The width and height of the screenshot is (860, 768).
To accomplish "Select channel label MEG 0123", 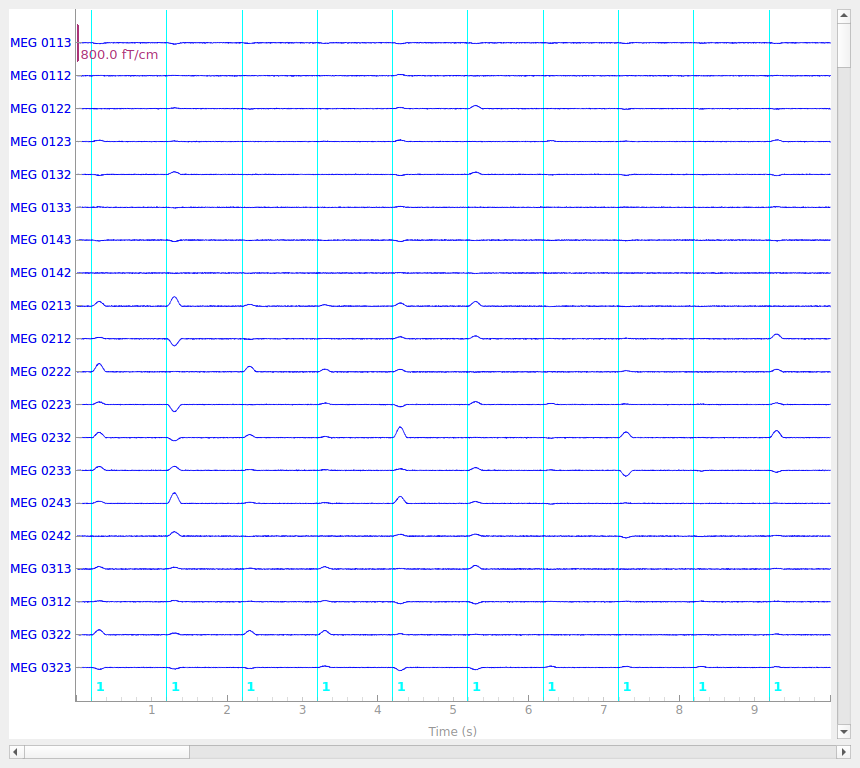I will pyautogui.click(x=41, y=142).
